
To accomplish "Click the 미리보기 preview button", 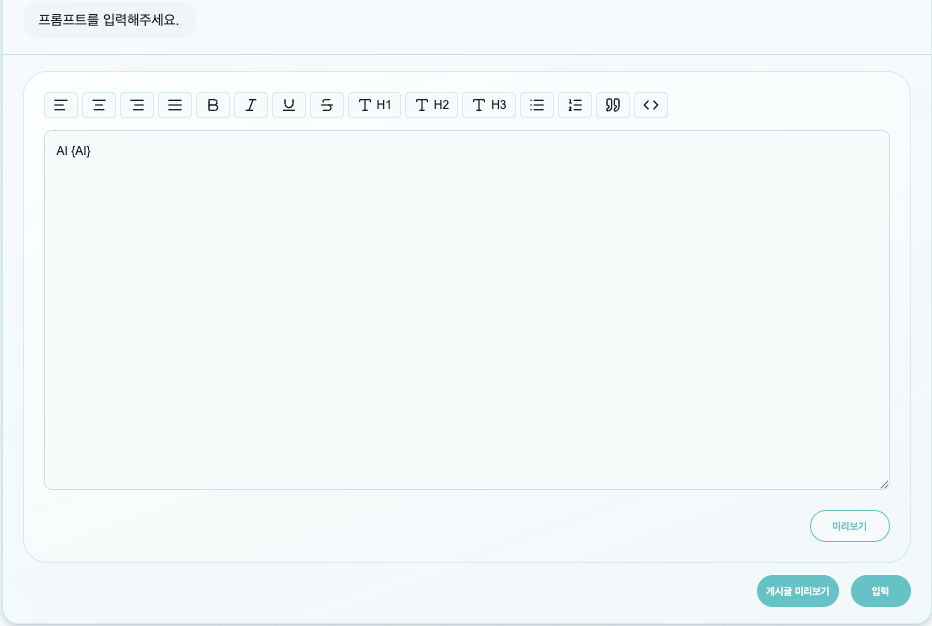I will (849, 526).
